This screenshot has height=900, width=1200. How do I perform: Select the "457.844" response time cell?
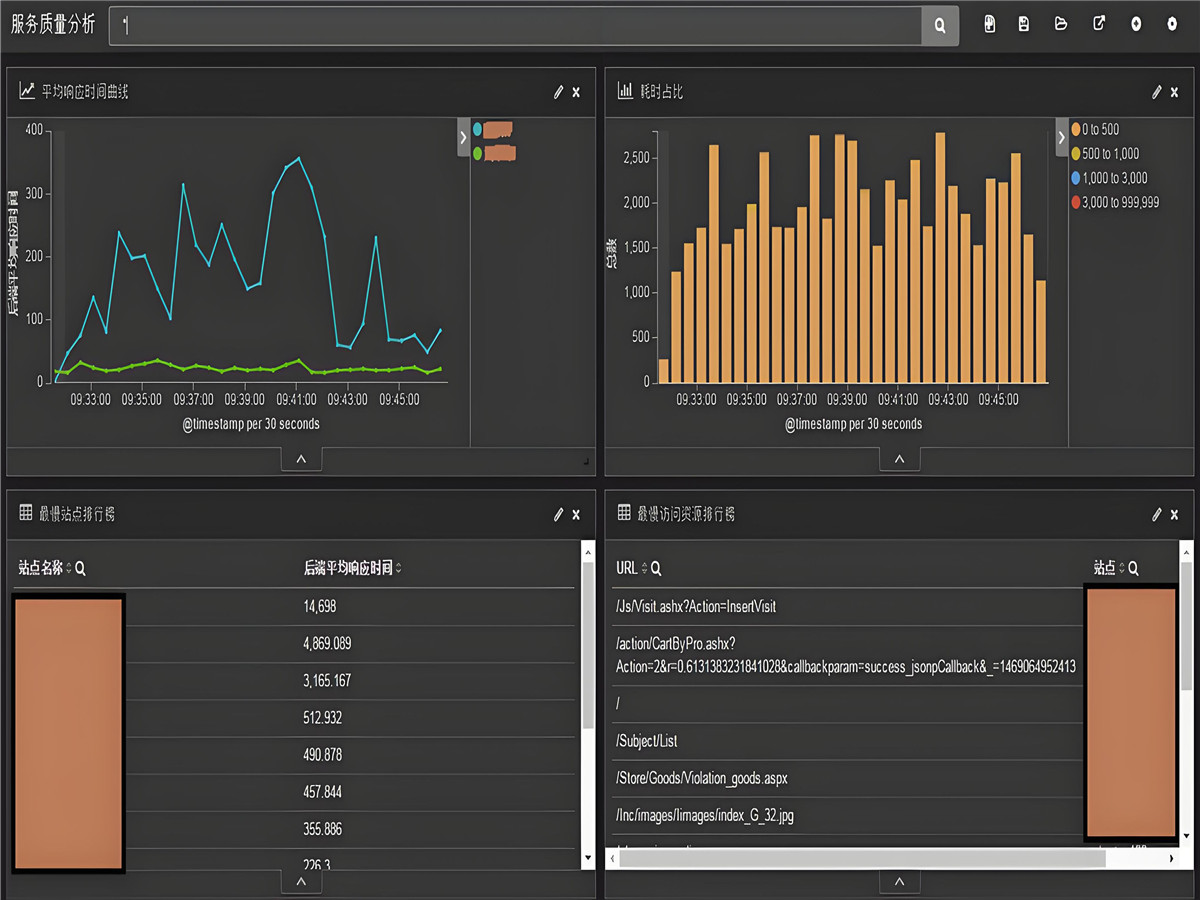(x=322, y=791)
